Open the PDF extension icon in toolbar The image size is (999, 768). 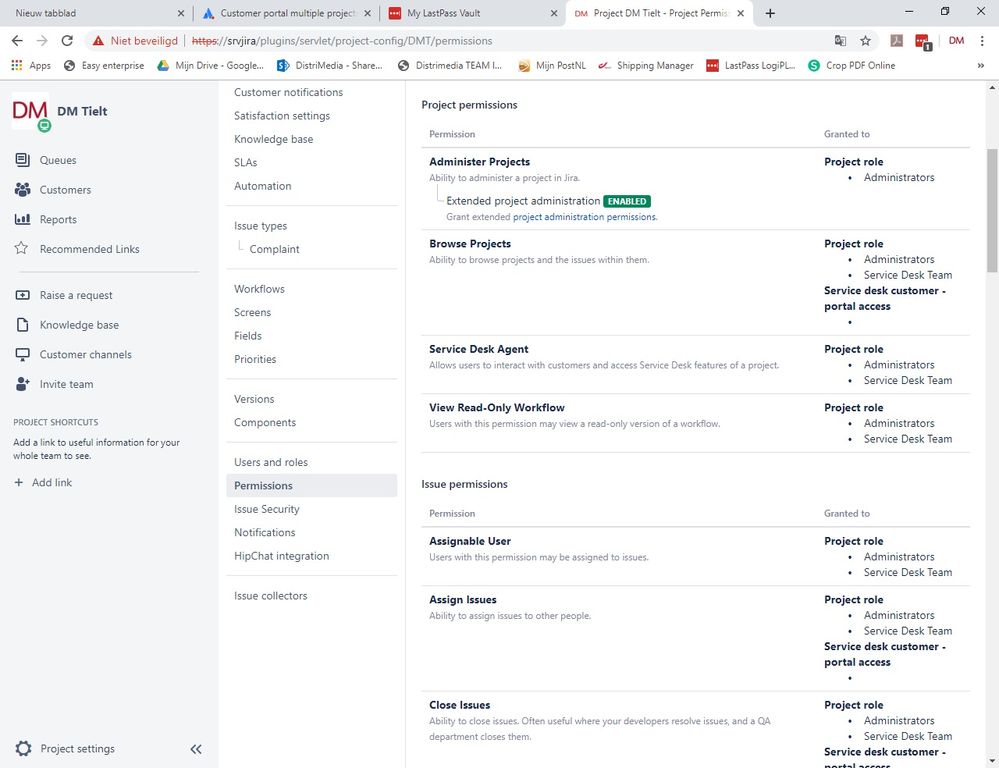[x=896, y=41]
